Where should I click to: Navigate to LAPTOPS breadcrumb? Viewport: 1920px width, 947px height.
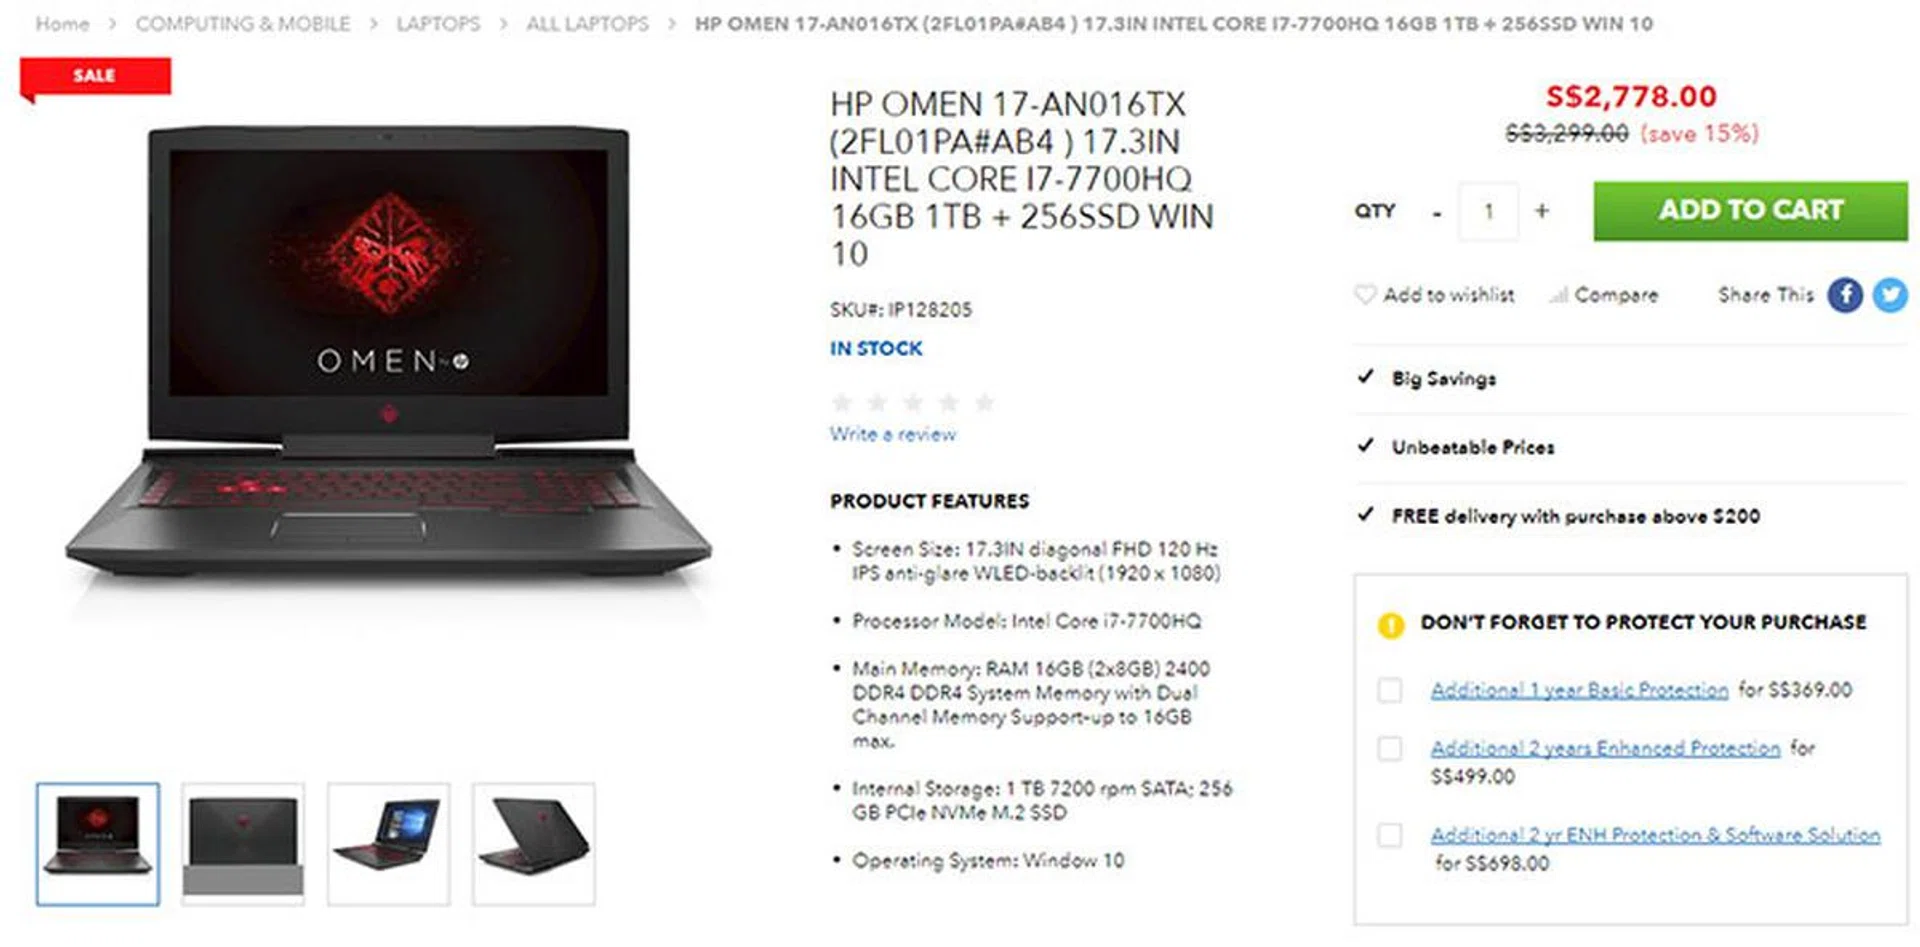438,23
